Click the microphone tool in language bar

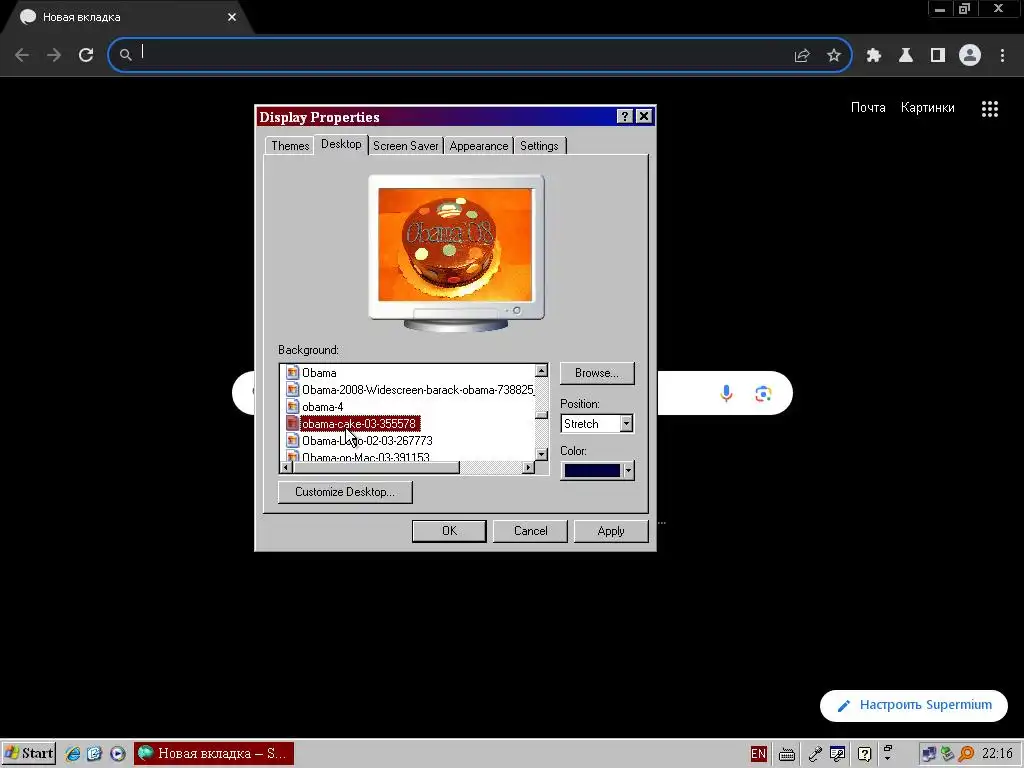coord(814,754)
